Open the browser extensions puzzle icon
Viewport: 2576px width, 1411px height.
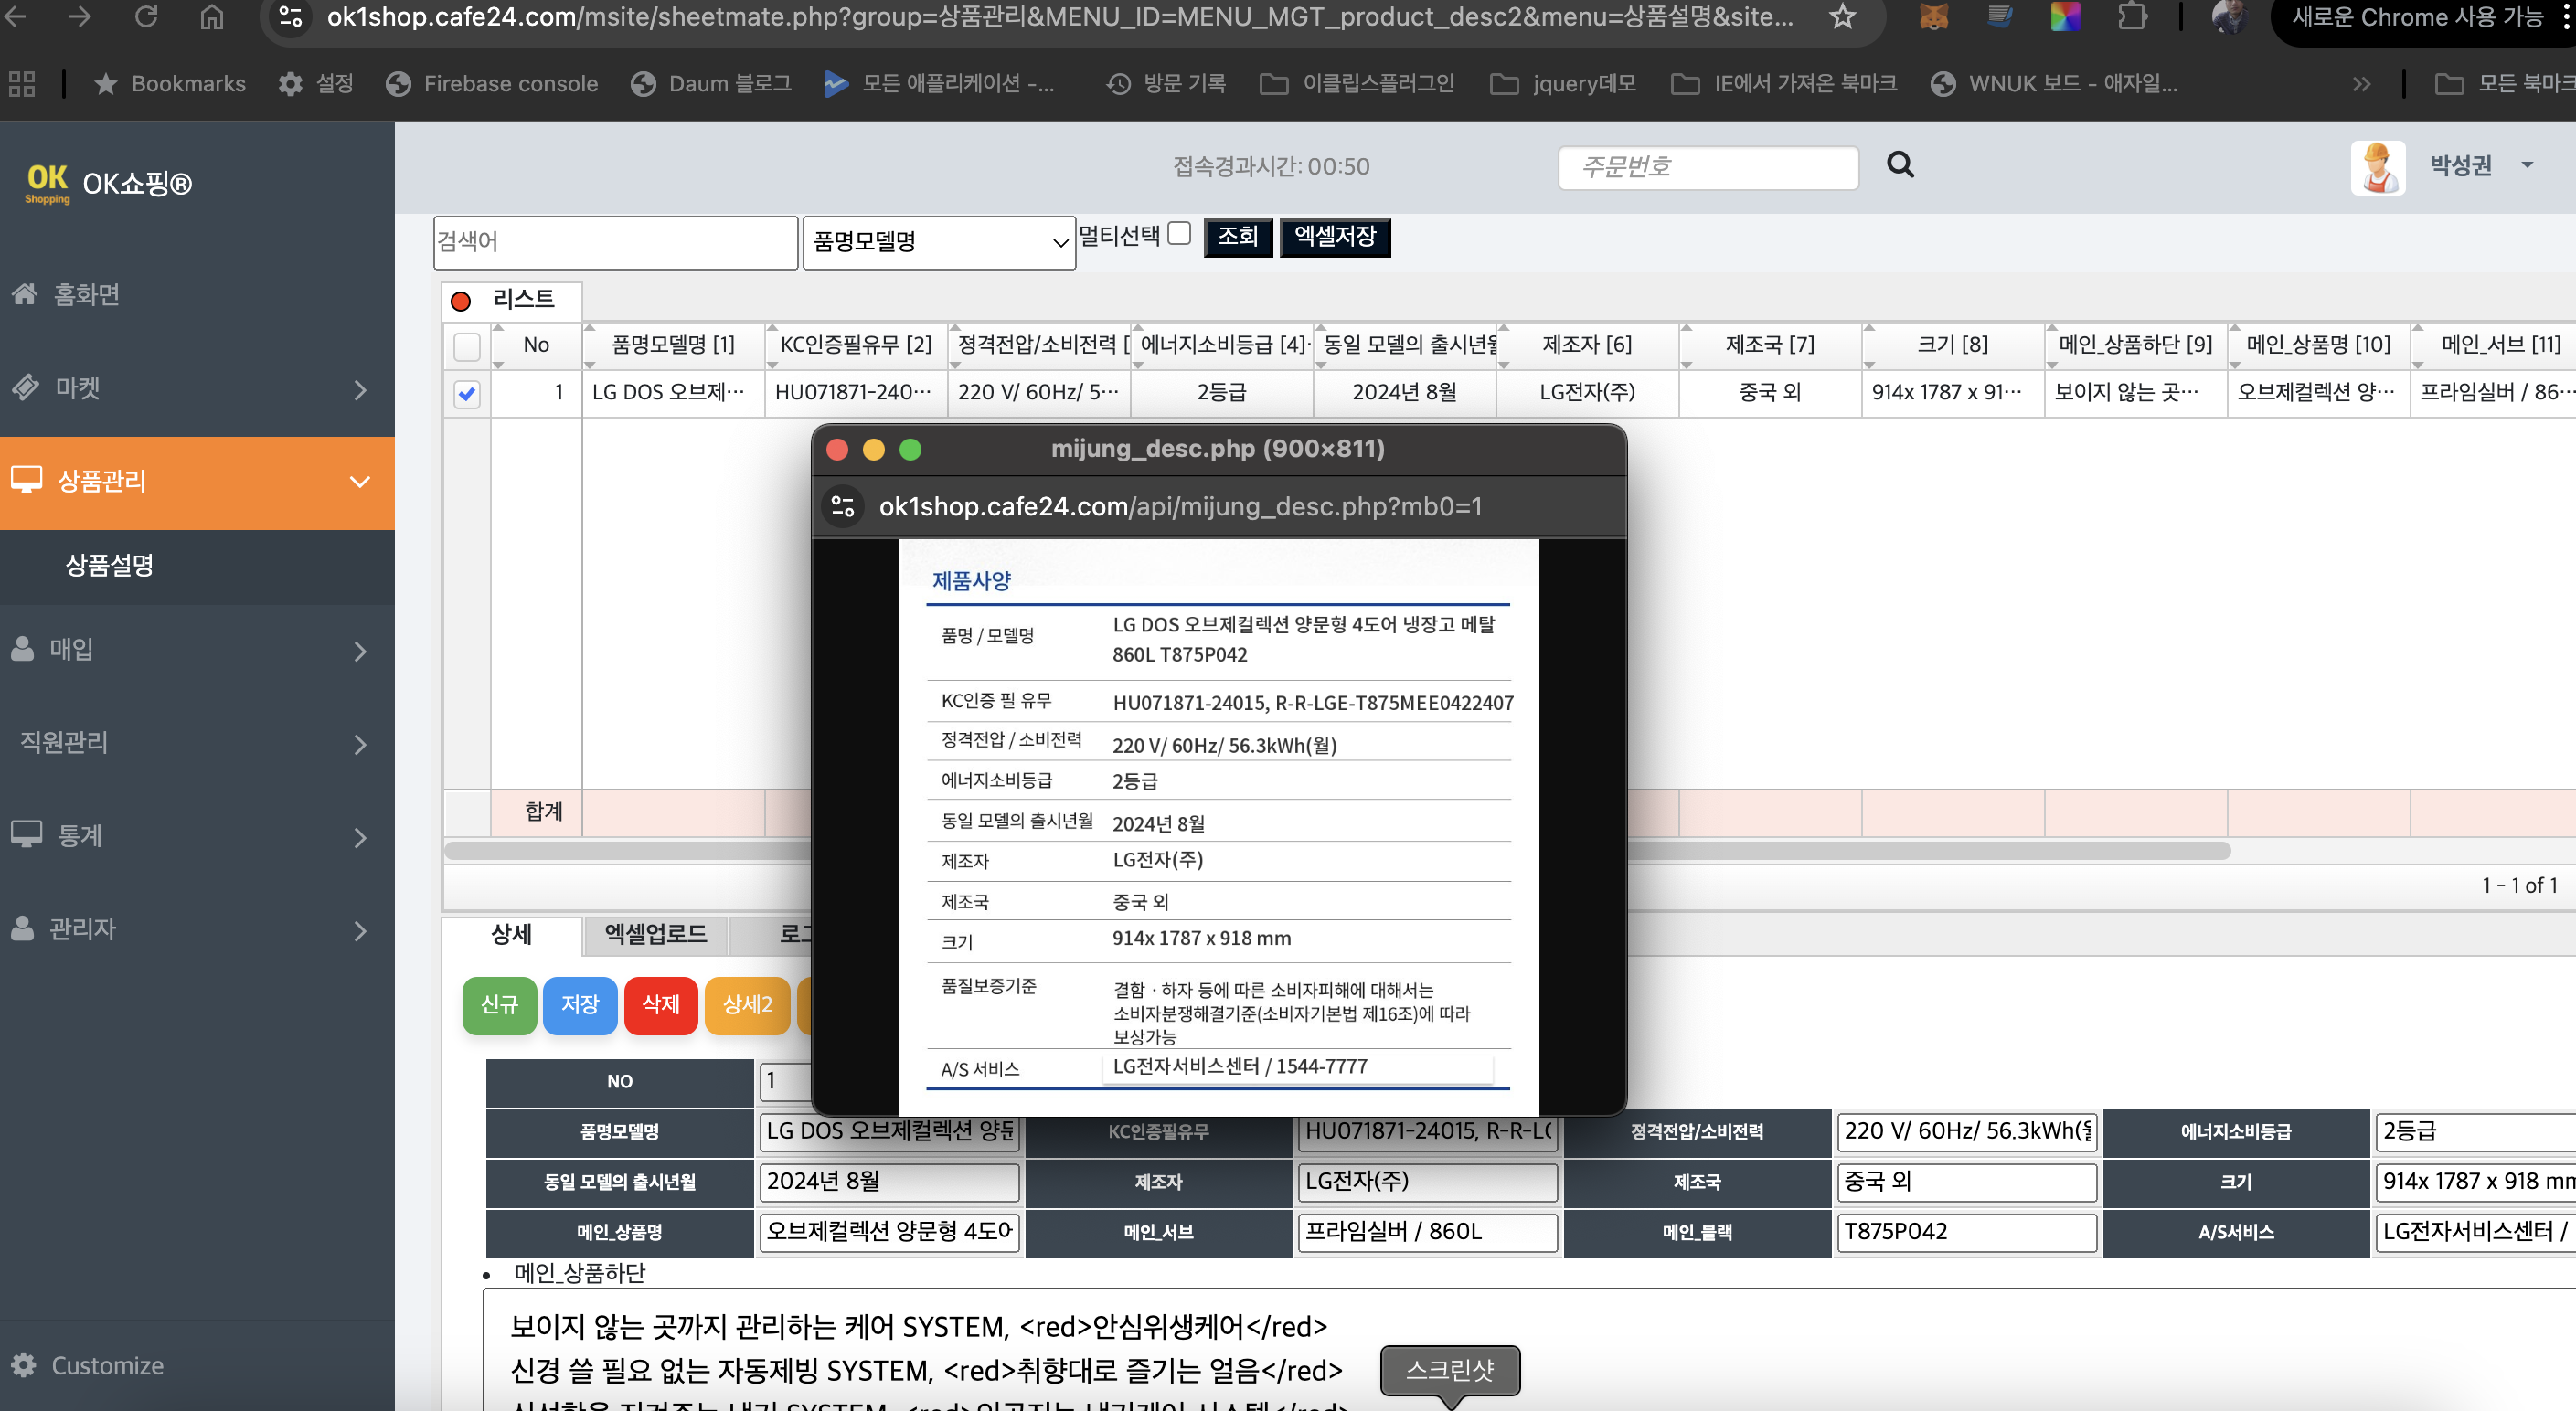(x=2132, y=17)
